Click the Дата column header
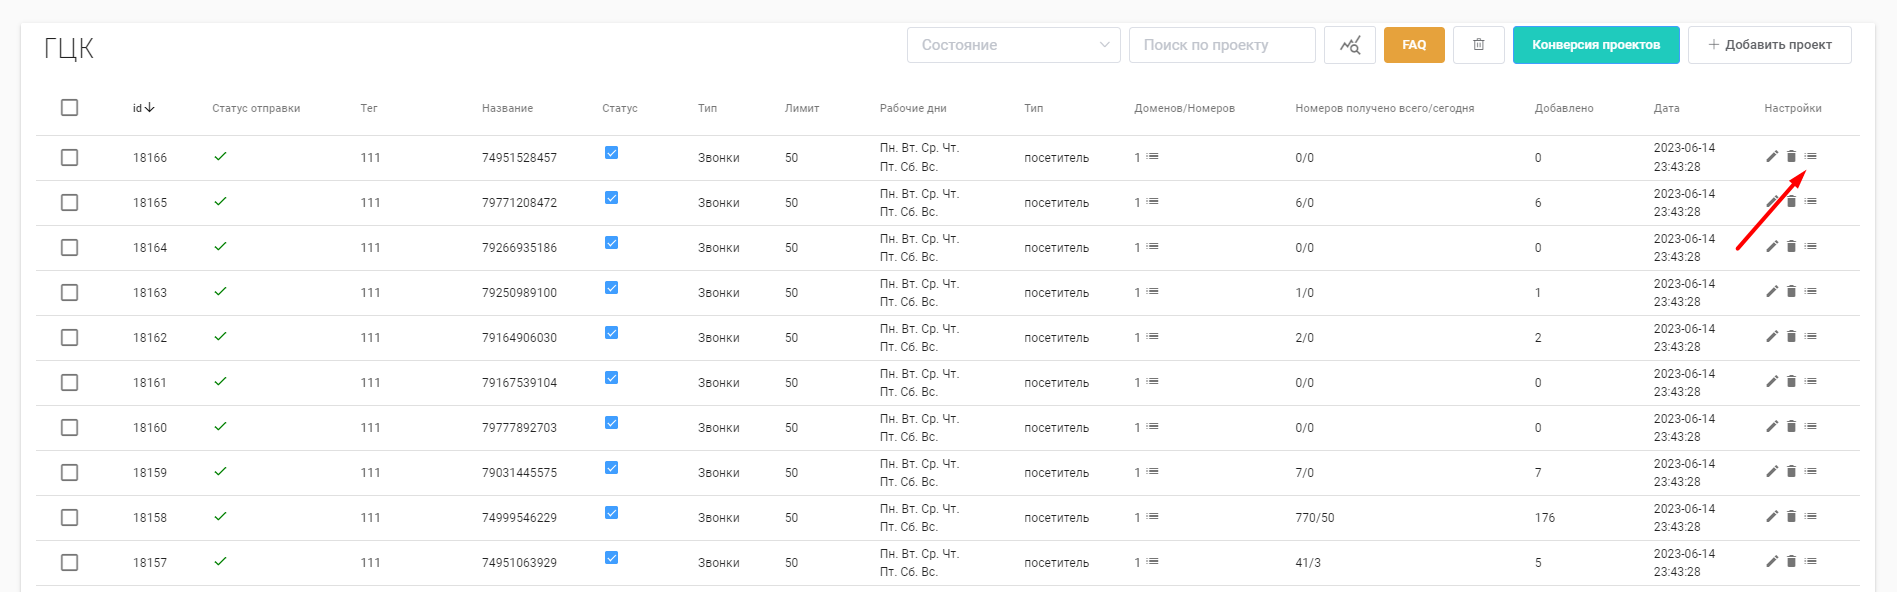Screen dimensions: 1897x592 (x=1666, y=108)
